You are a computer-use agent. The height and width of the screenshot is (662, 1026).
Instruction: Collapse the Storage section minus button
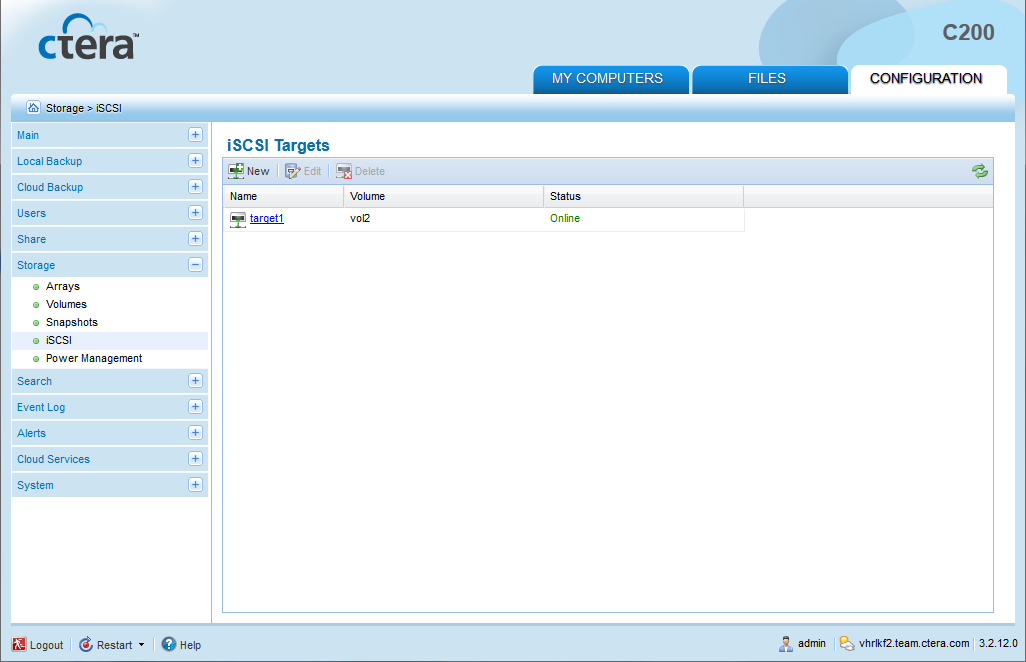[x=195, y=265]
